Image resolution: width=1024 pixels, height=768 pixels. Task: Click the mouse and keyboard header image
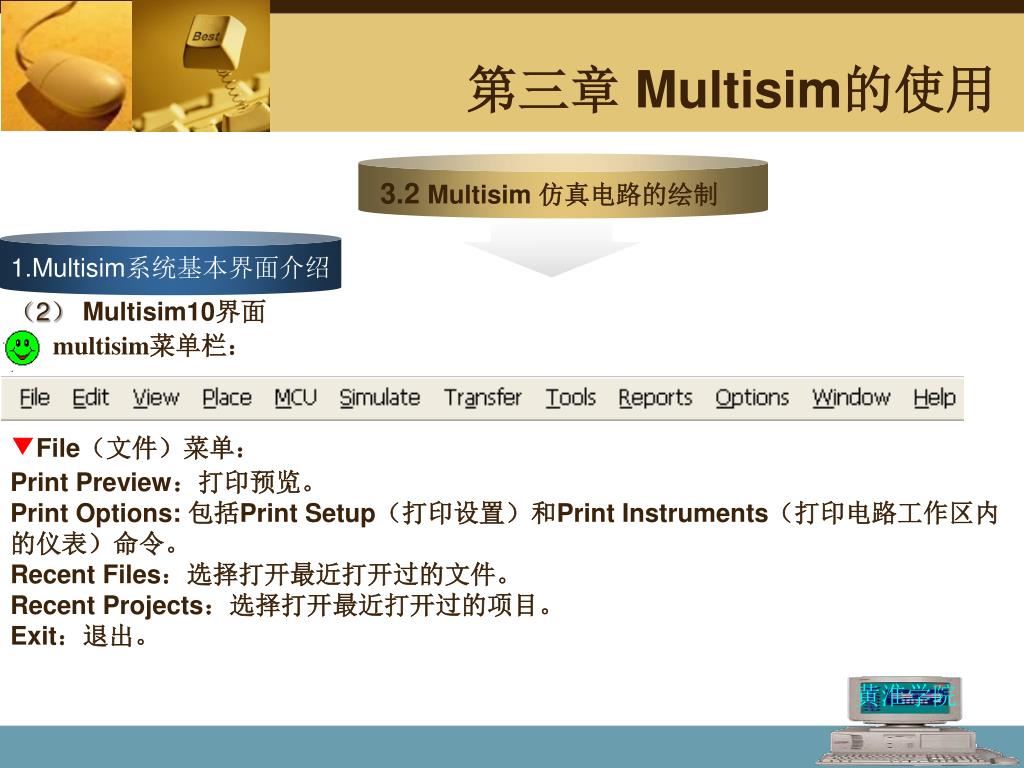135,65
